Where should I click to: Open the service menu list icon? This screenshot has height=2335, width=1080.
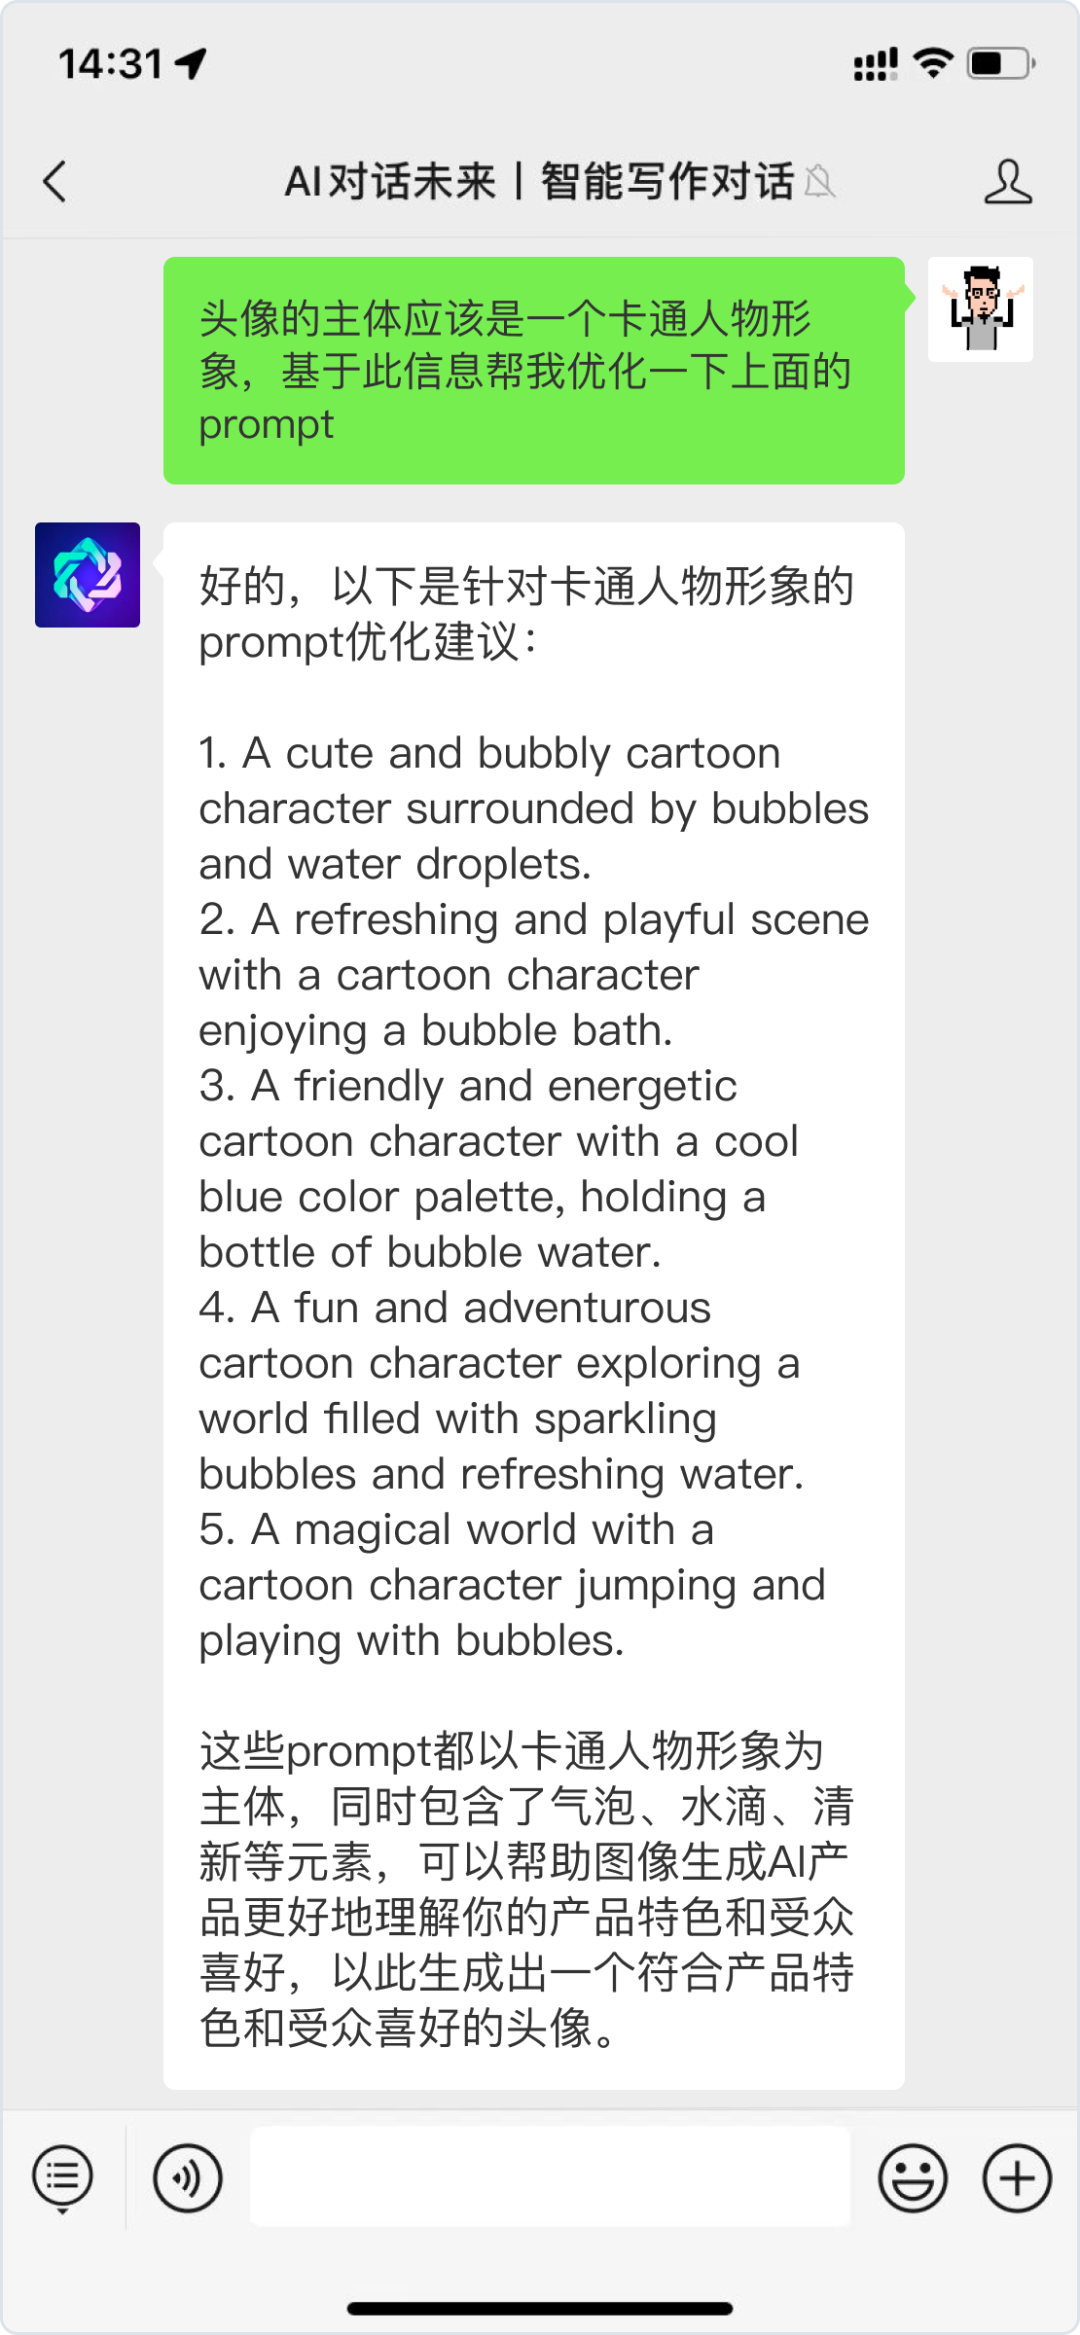click(x=63, y=2178)
